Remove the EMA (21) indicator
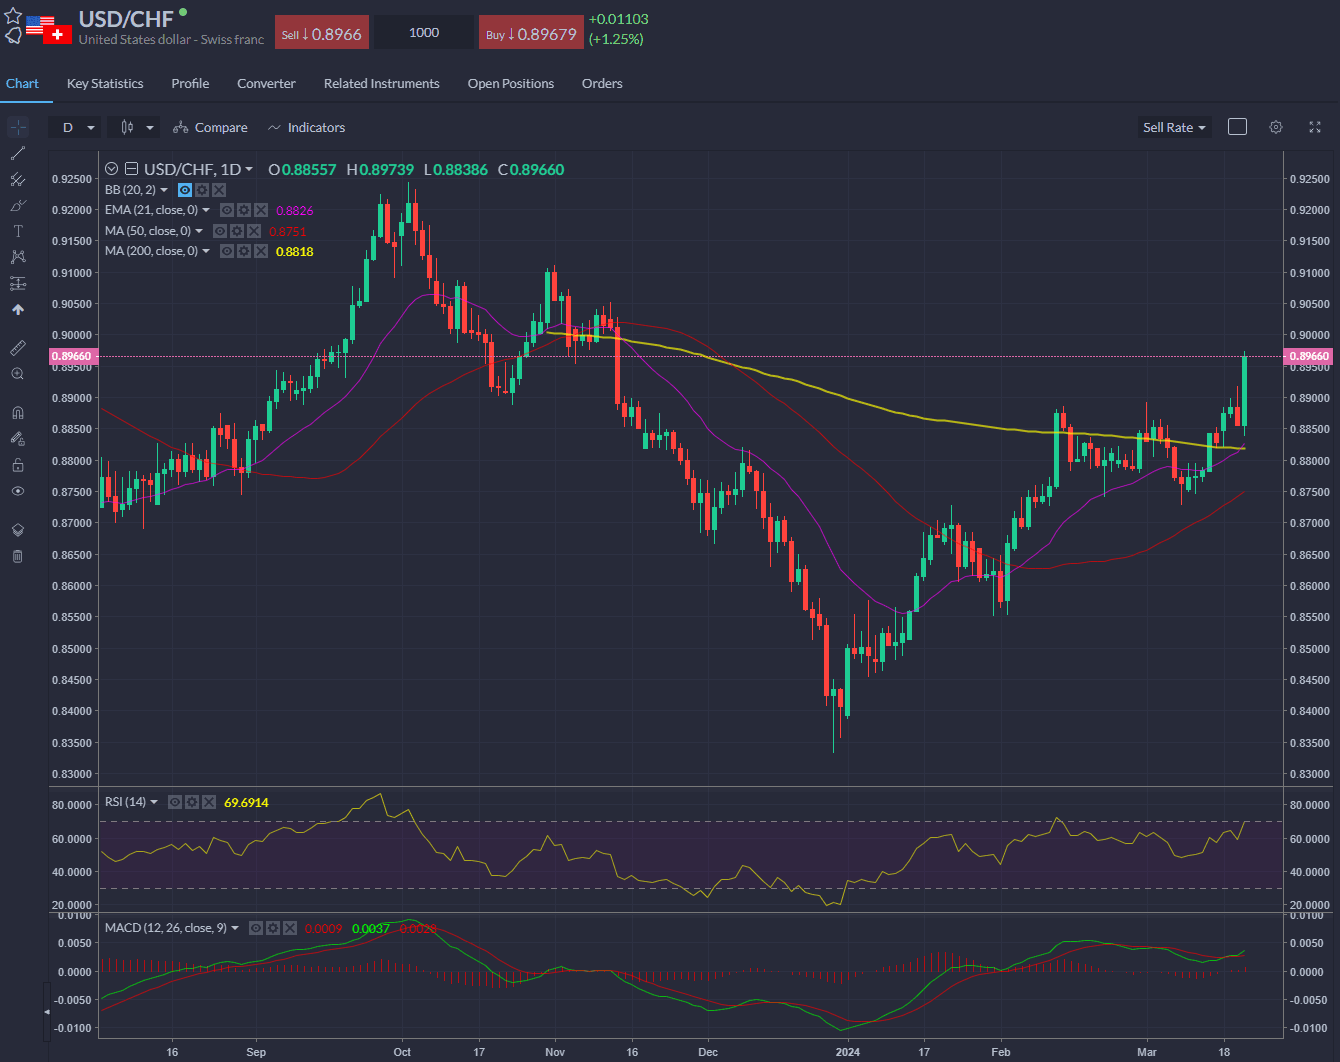 coord(260,210)
